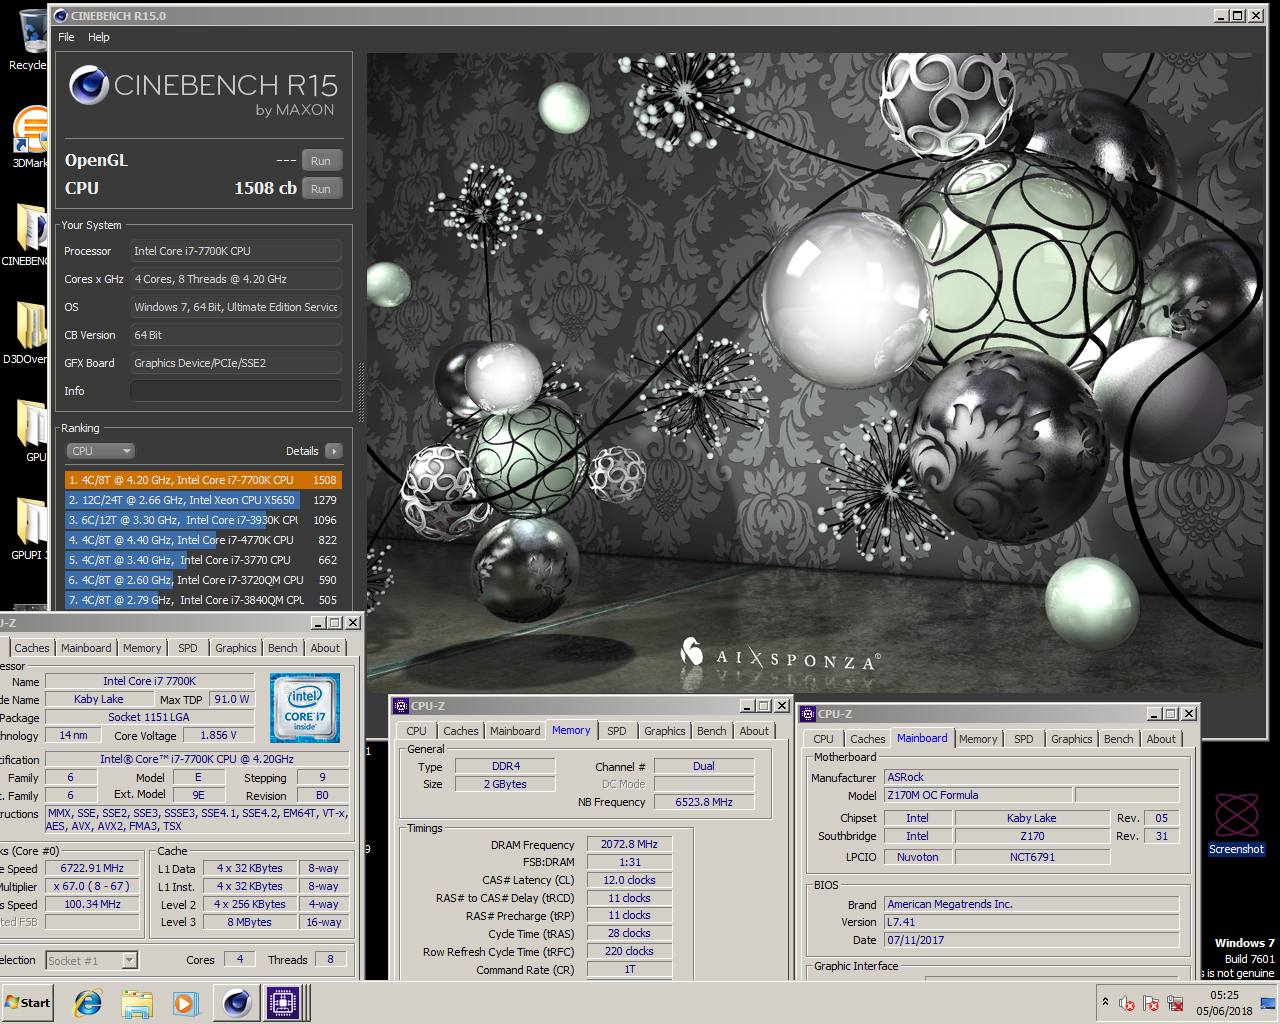Image resolution: width=1280 pixels, height=1024 pixels.
Task: Click the Memory CPU-Z window title icon
Action: click(401, 706)
